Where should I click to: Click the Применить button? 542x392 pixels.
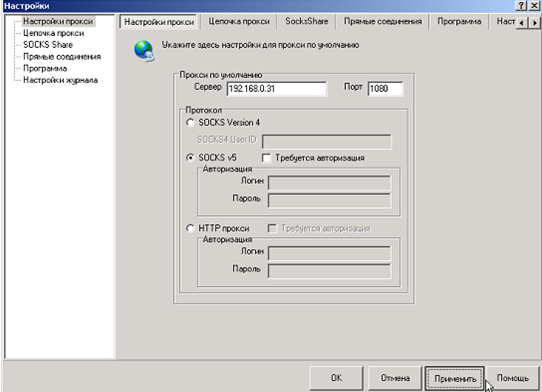coord(455,379)
